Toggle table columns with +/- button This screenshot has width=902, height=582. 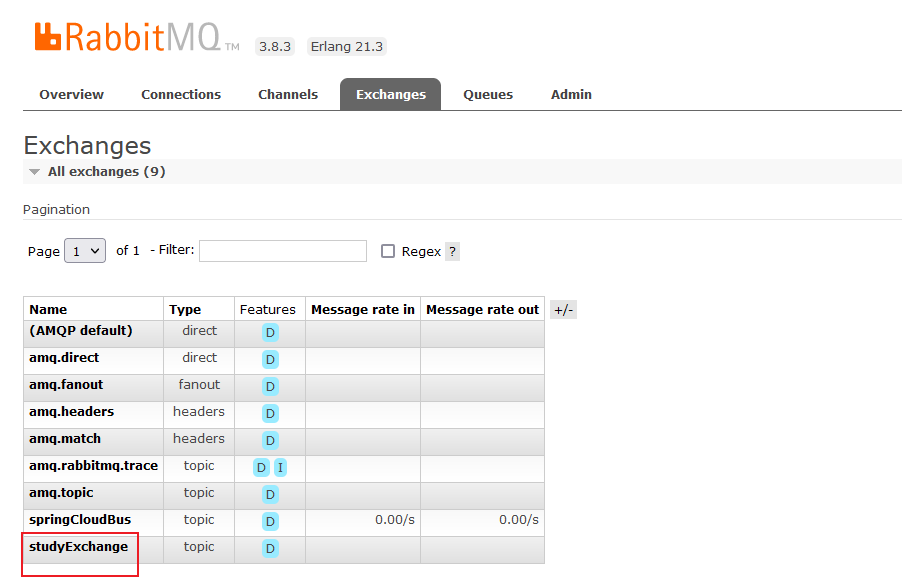563,310
